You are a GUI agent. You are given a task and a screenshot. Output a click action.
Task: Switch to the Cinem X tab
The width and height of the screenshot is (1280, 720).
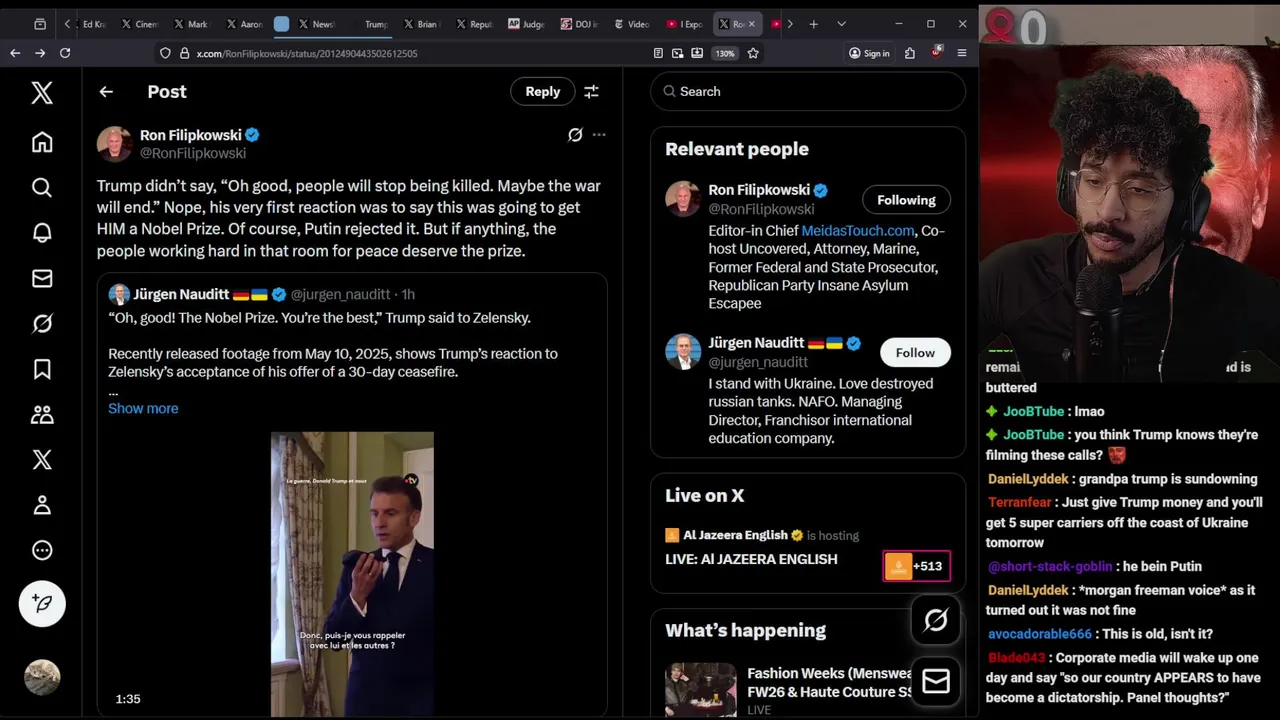point(139,24)
